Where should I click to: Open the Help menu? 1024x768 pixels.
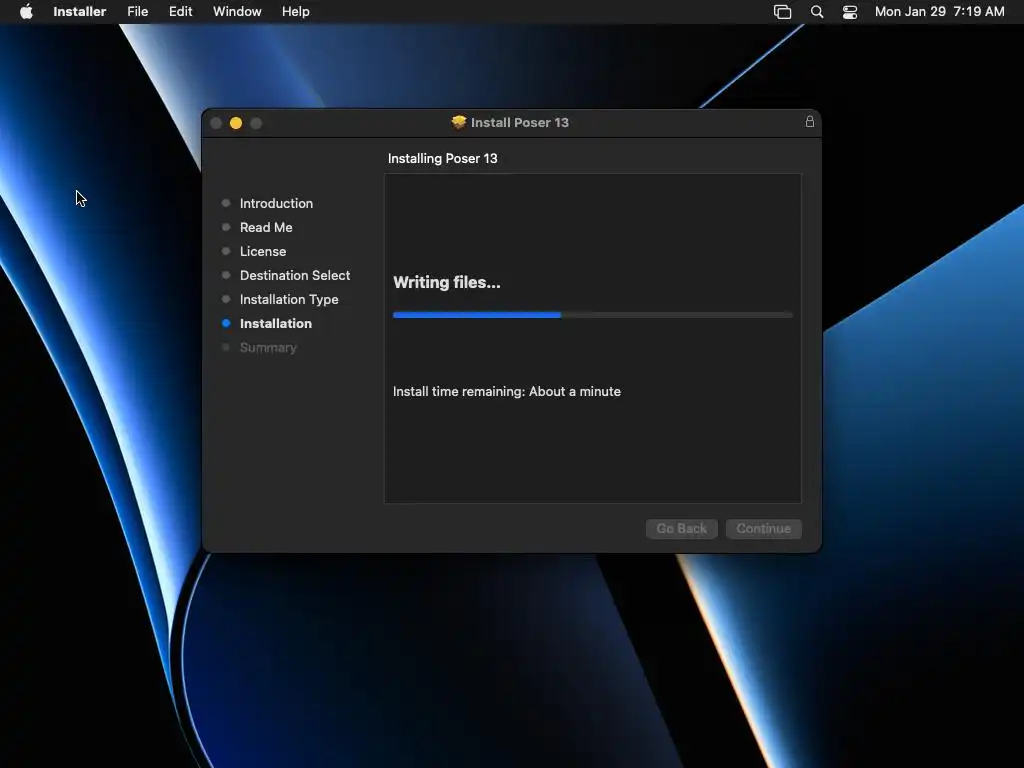point(295,12)
